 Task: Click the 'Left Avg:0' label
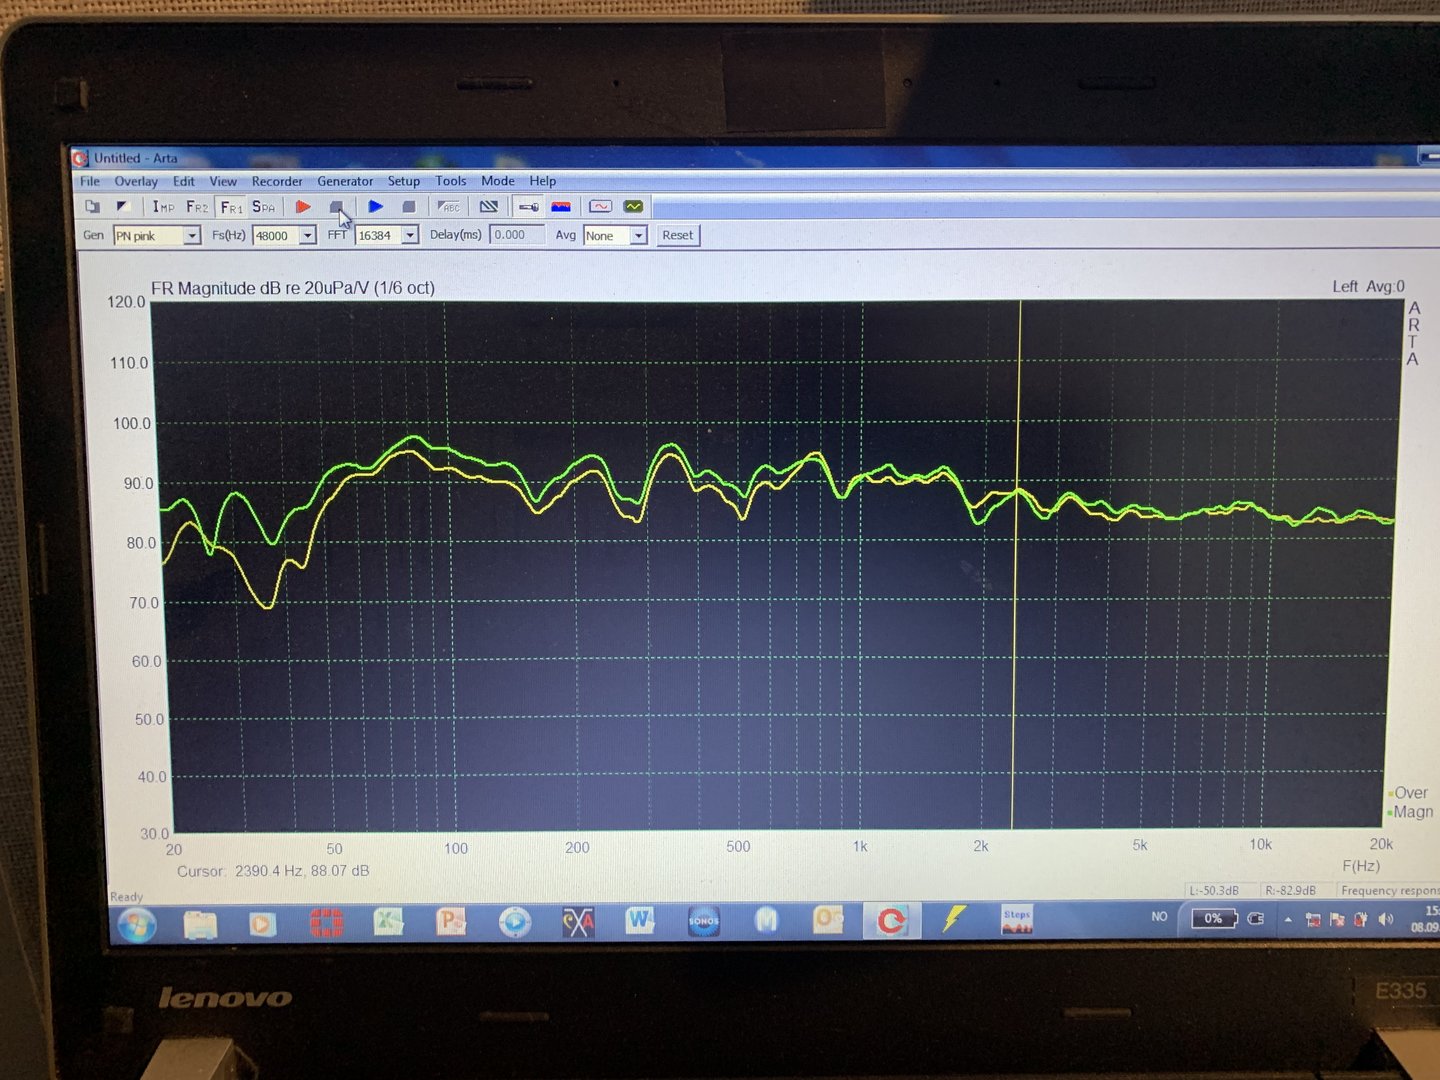pos(1368,287)
